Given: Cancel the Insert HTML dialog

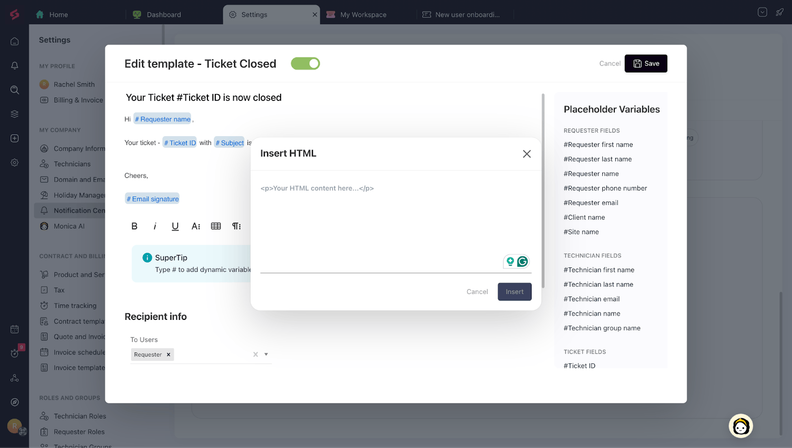Looking at the screenshot, I should tap(477, 291).
